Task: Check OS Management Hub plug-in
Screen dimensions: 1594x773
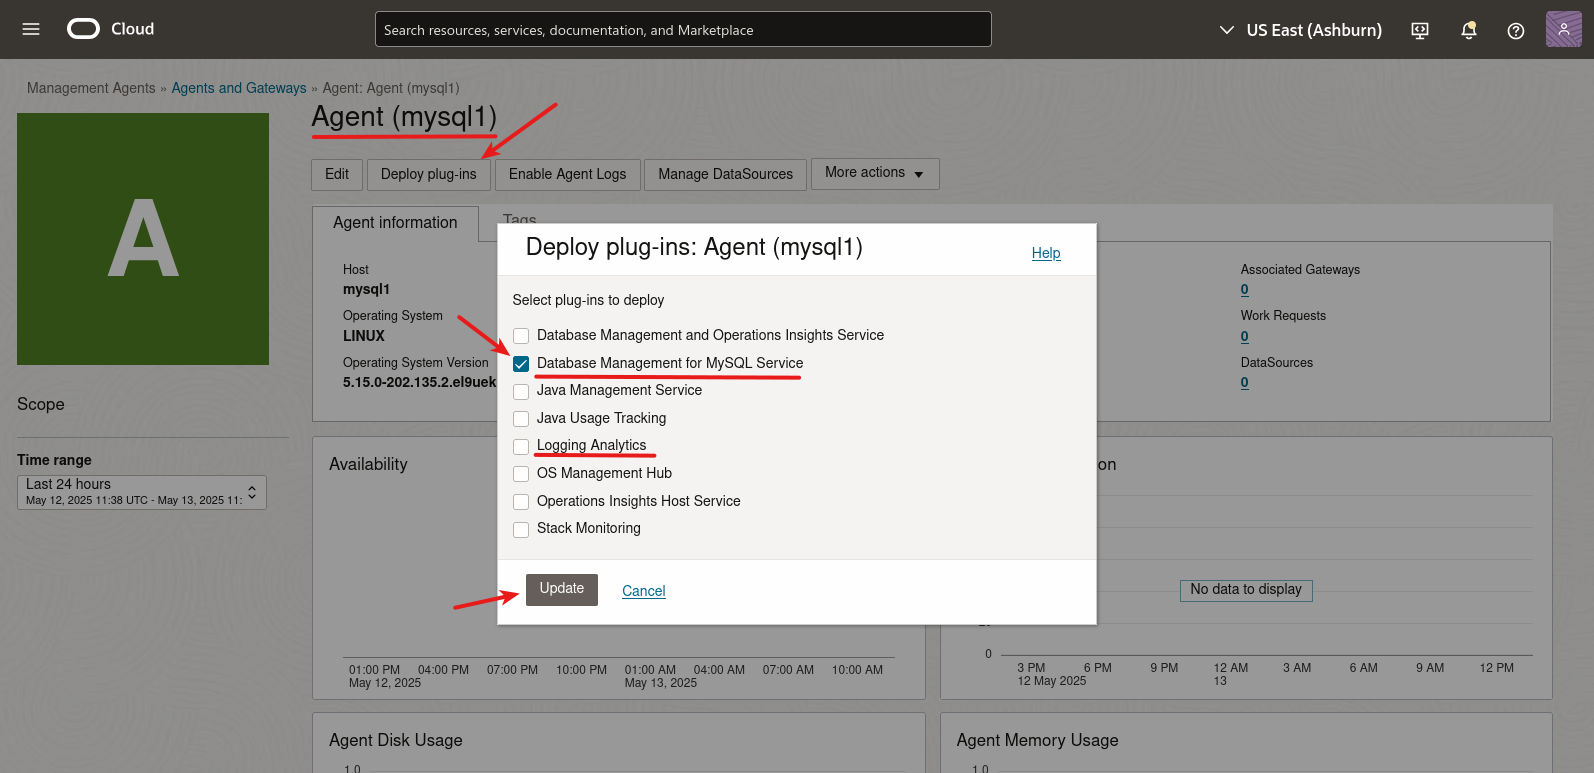Action: [521, 474]
